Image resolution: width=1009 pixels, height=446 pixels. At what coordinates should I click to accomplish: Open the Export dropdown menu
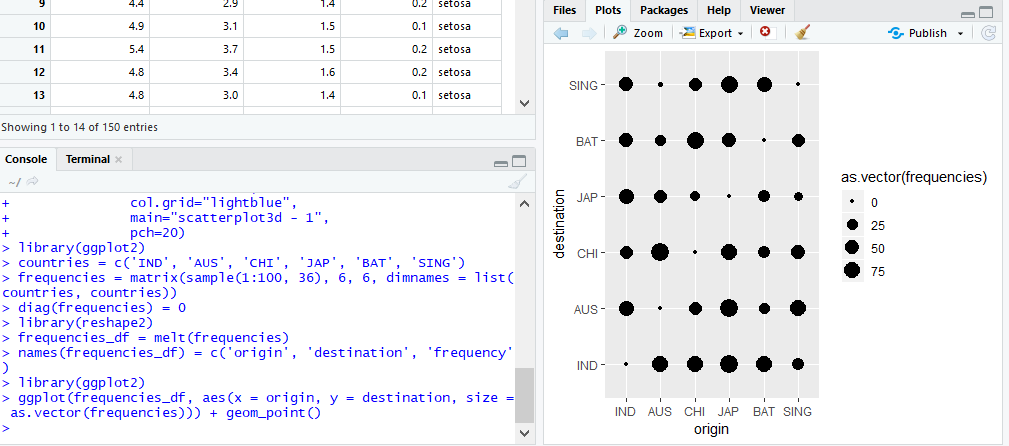coord(712,33)
